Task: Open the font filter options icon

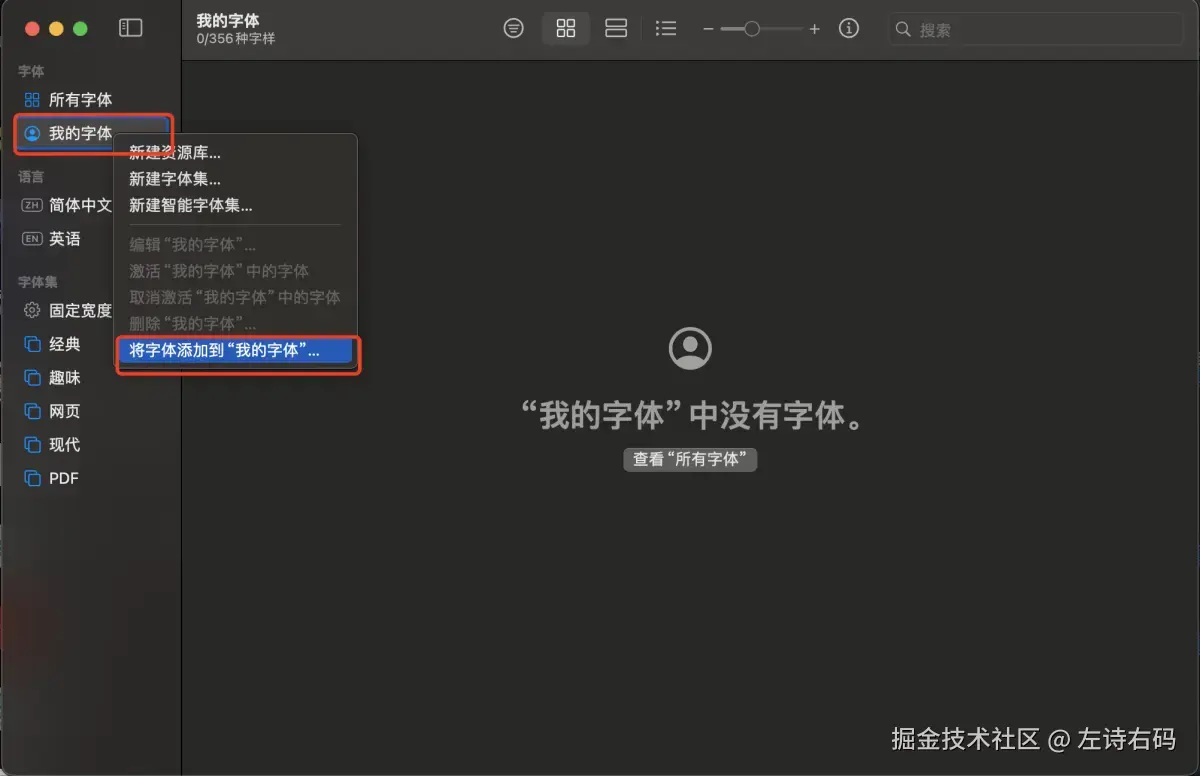Action: click(x=513, y=29)
